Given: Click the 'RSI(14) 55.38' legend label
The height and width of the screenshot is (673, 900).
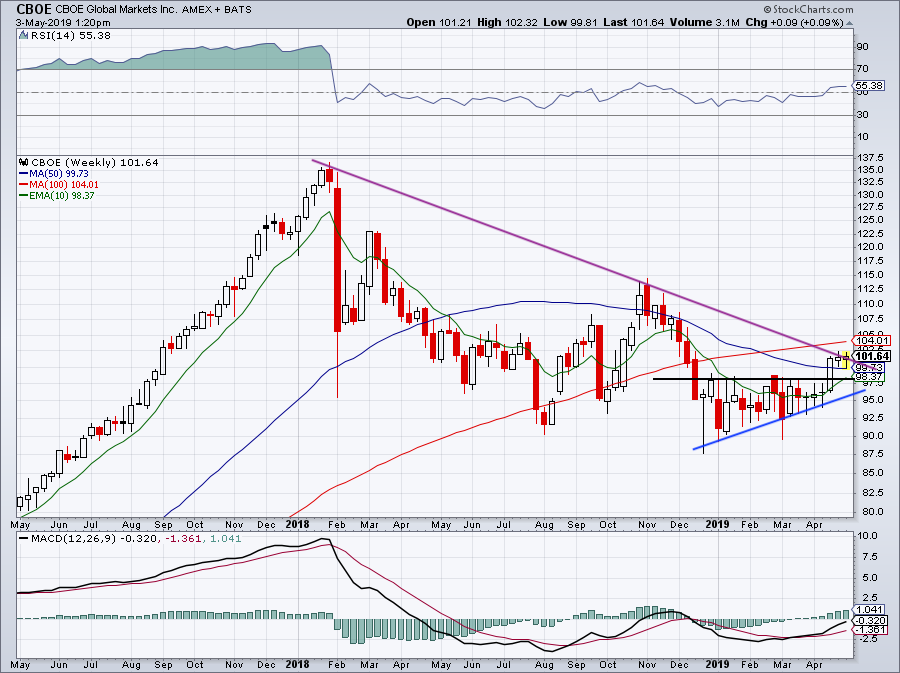Looking at the screenshot, I should [x=70, y=36].
